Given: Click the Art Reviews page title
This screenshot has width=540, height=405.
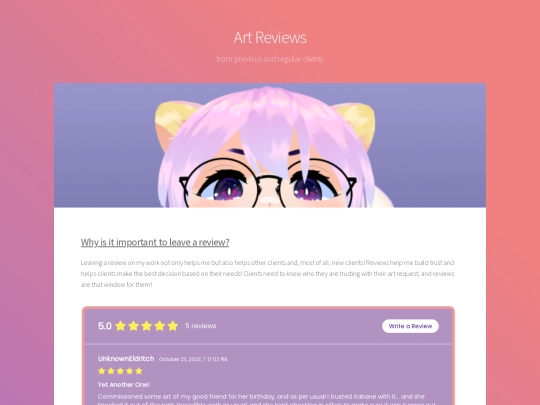Looking at the screenshot, I should point(270,38).
